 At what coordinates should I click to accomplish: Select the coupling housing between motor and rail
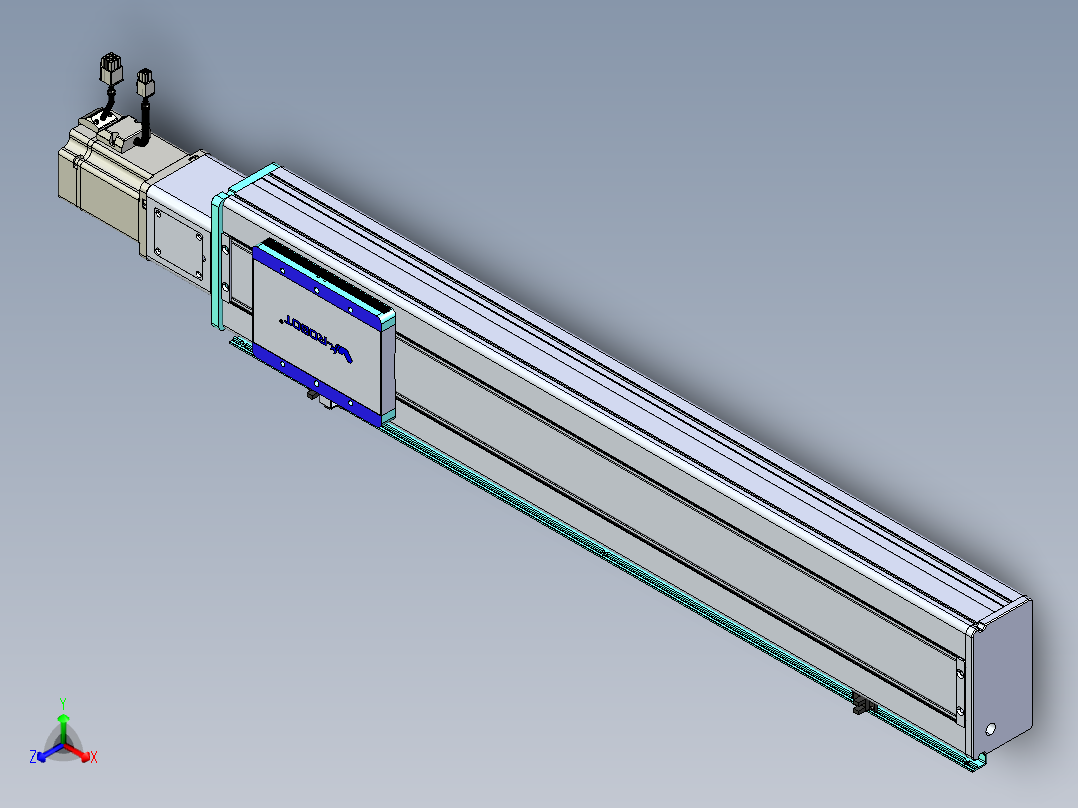pos(180,220)
